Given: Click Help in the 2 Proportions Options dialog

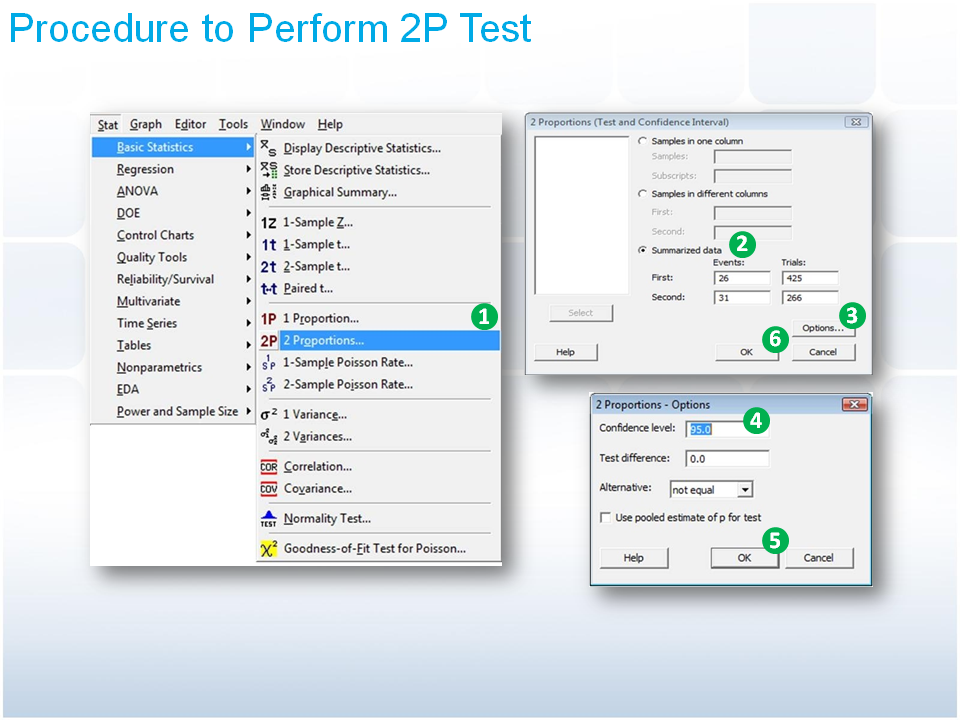Looking at the screenshot, I should click(634, 558).
